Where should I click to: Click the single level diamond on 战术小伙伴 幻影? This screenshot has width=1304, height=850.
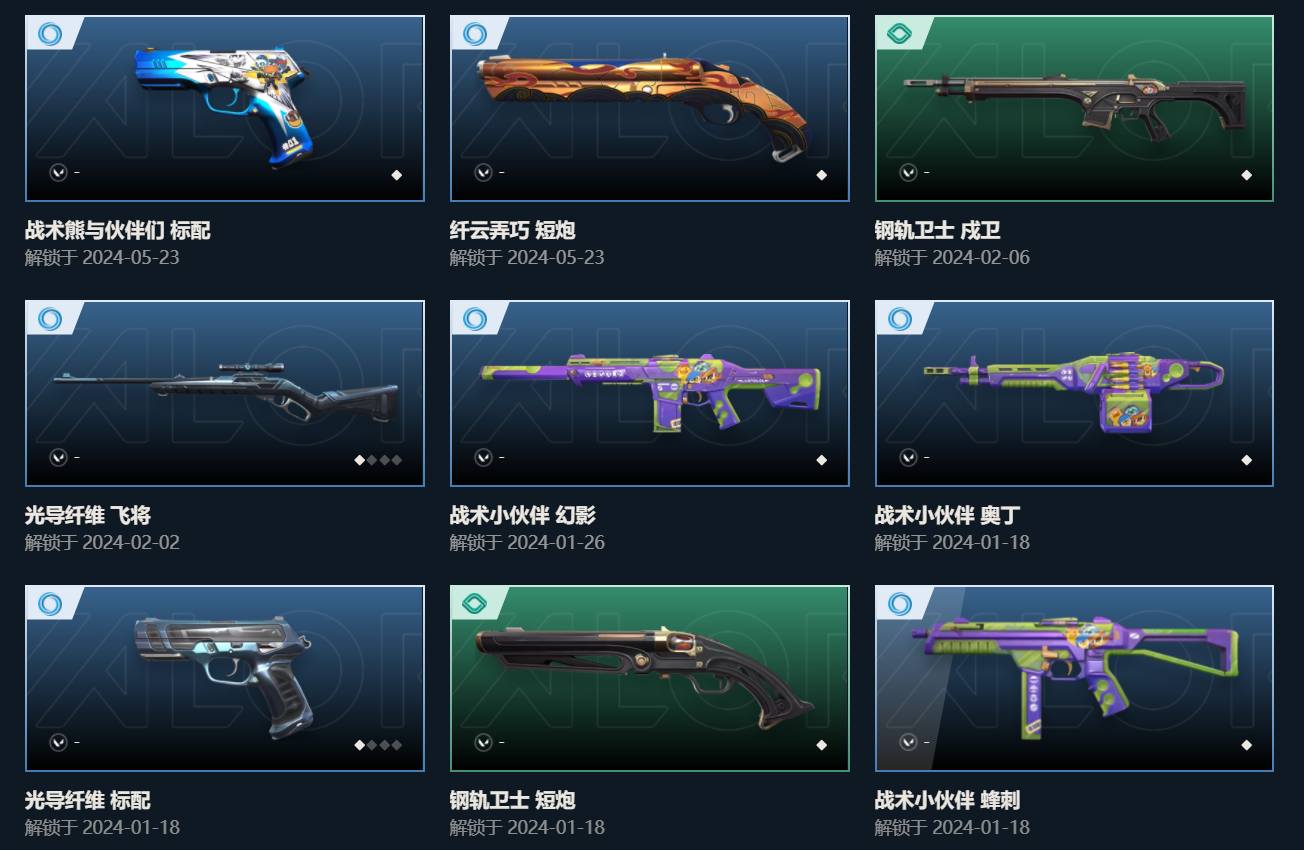821,460
